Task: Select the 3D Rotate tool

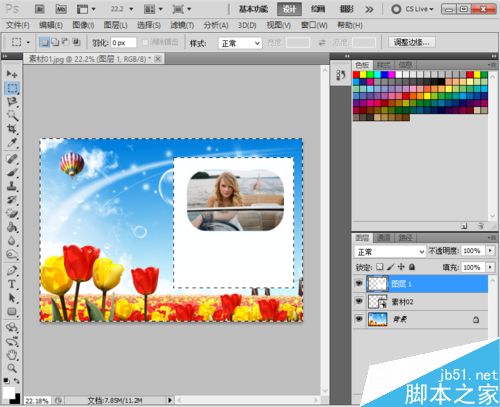Action: [x=12, y=327]
